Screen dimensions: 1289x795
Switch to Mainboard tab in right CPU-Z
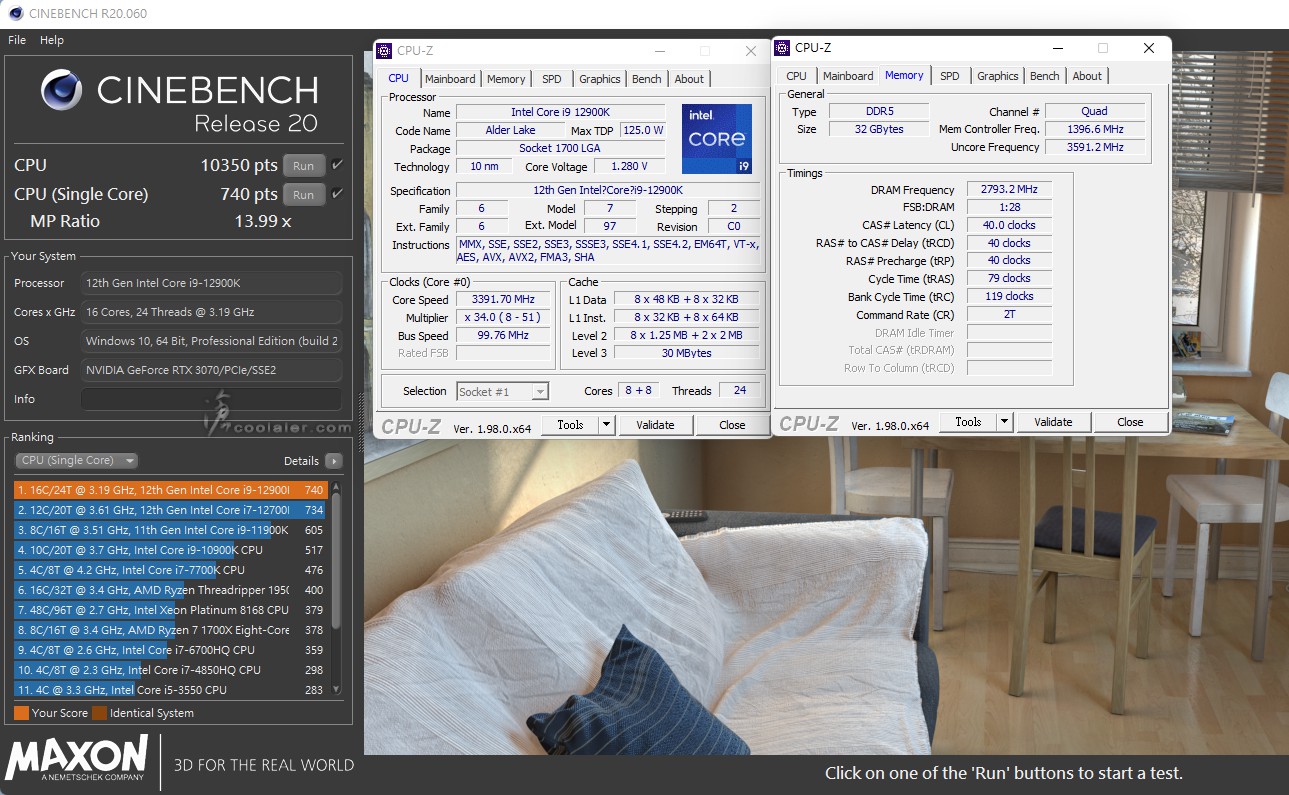848,76
